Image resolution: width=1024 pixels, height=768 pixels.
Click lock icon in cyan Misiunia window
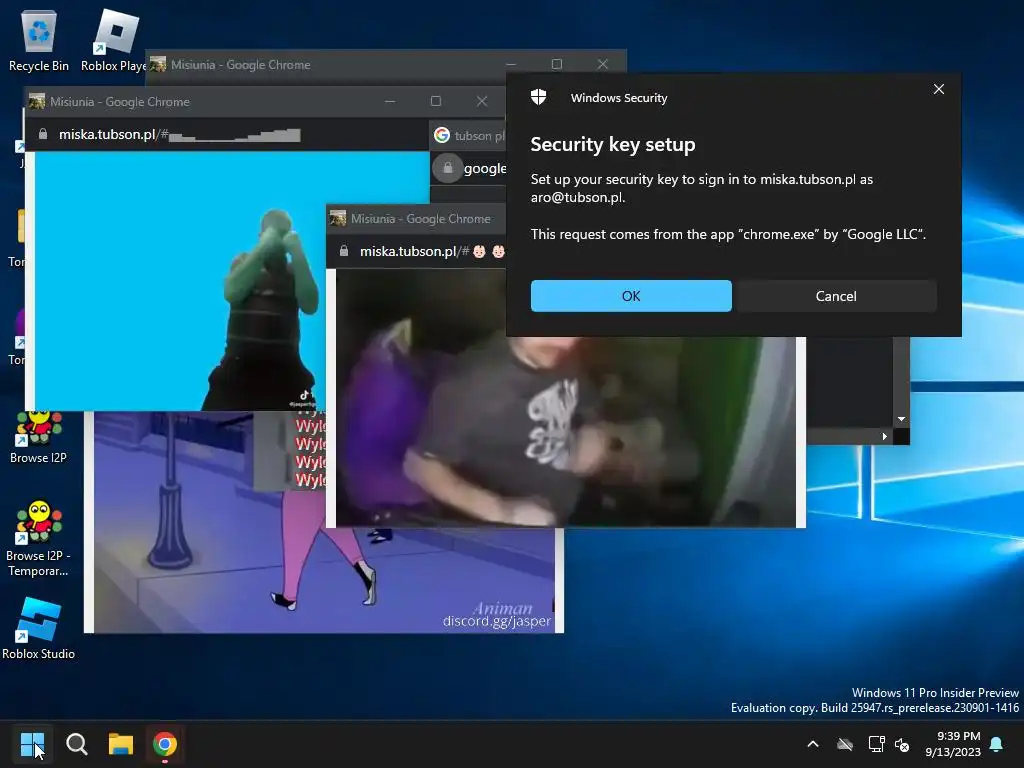[43, 134]
